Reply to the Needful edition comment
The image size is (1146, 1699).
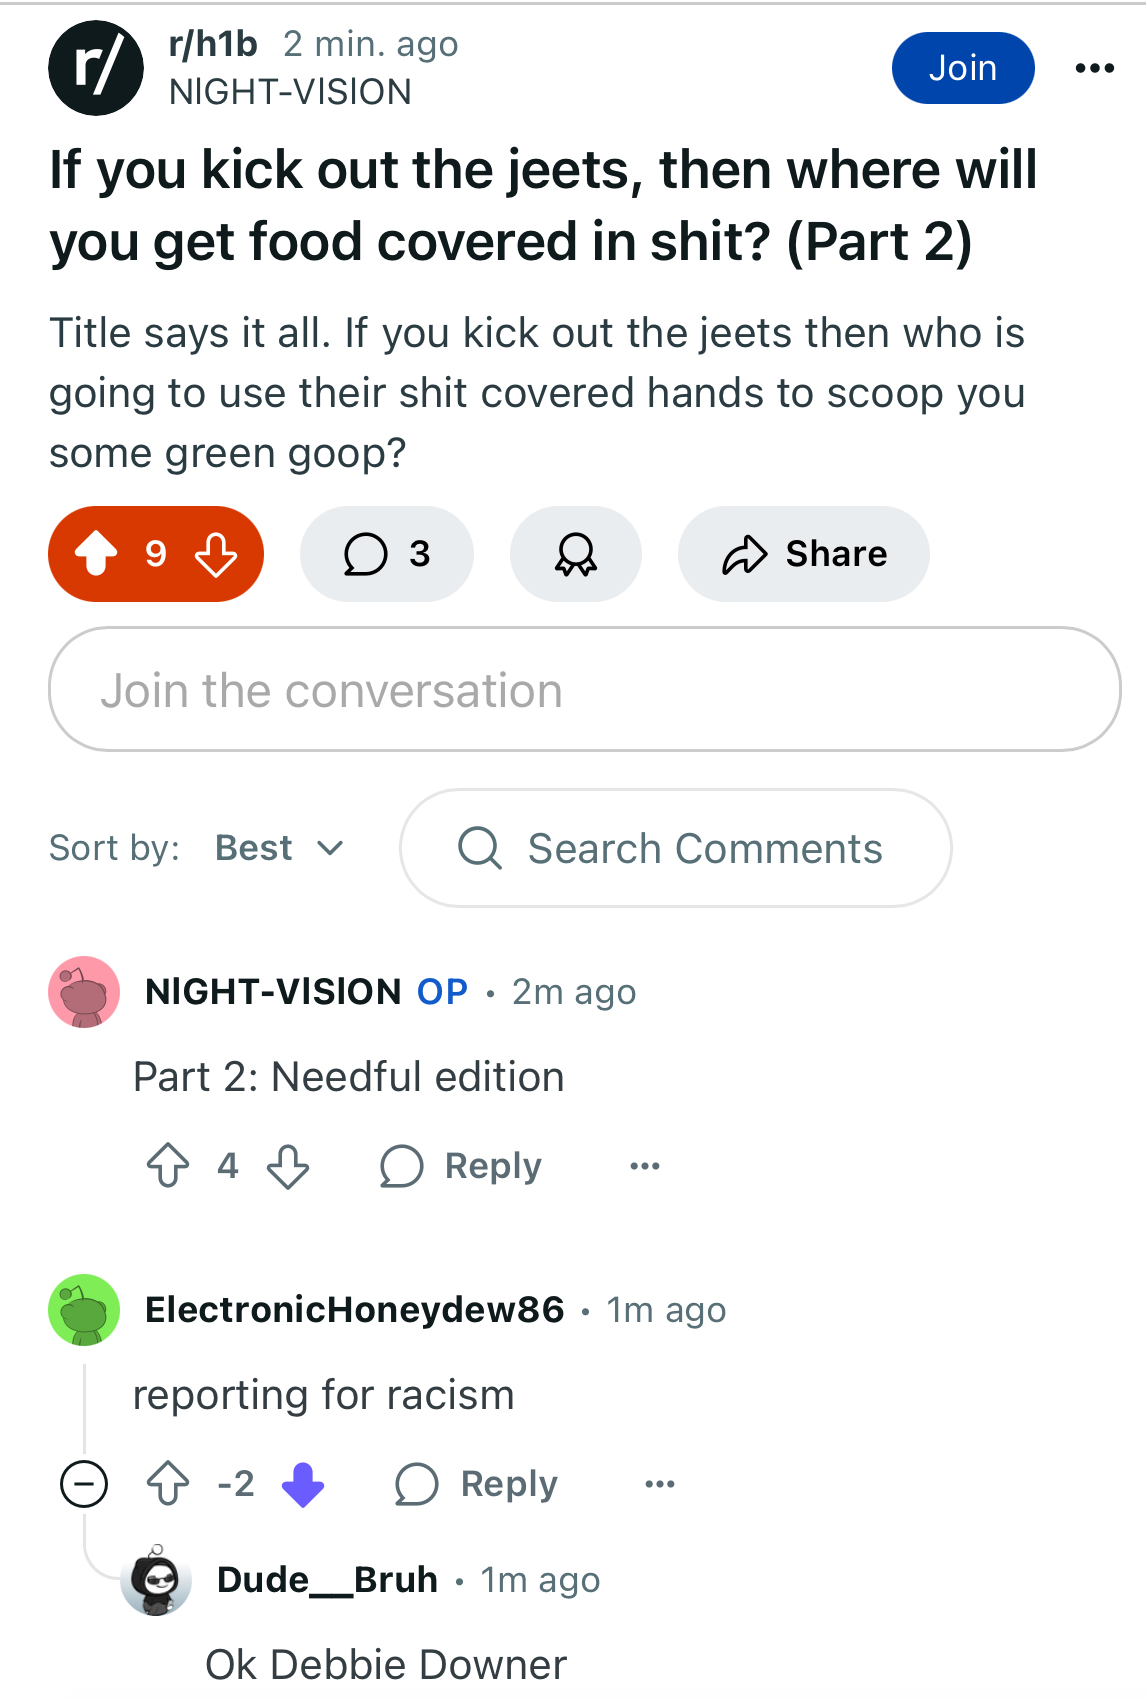(461, 1166)
